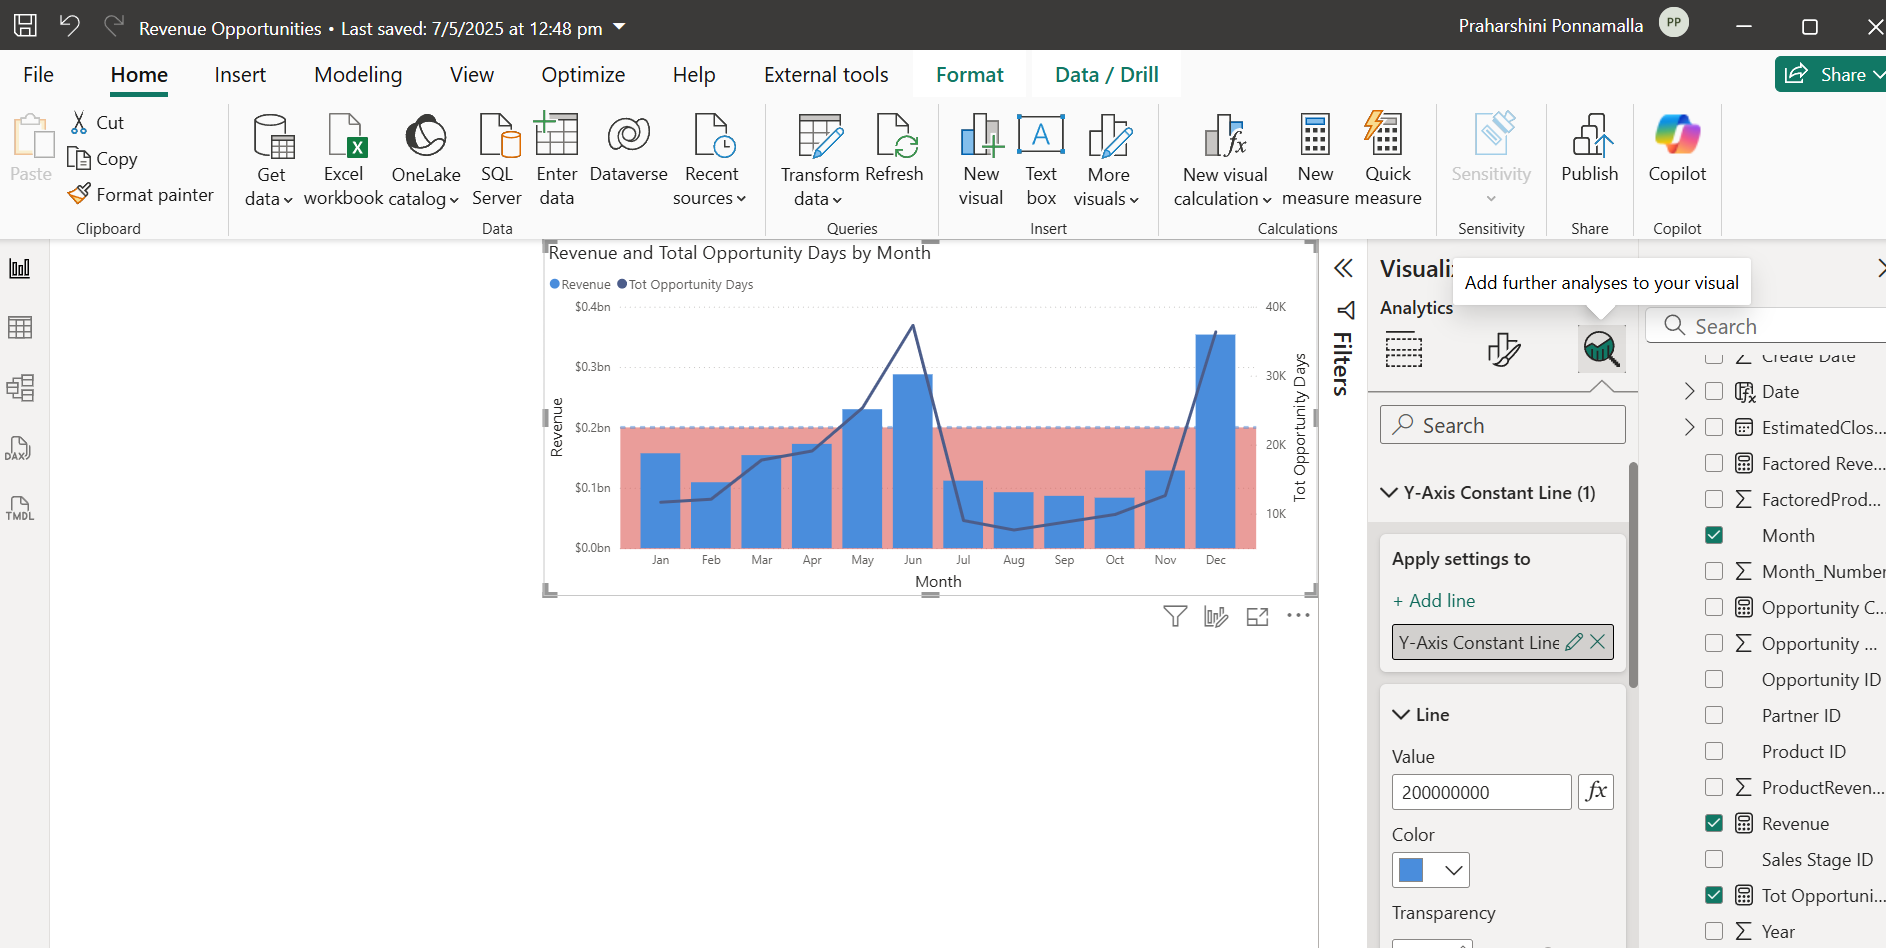The height and width of the screenshot is (948, 1886).
Task: Open the Optimize ribbon tab
Action: (583, 75)
